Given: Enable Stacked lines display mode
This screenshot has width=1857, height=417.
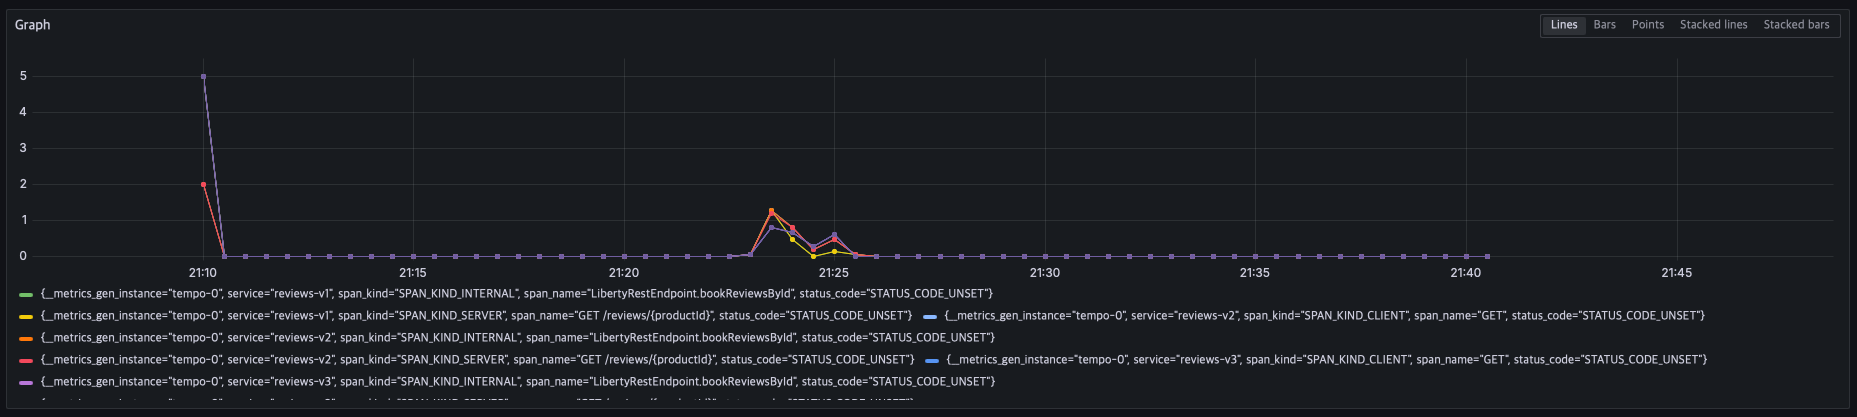Looking at the screenshot, I should coord(1713,25).
